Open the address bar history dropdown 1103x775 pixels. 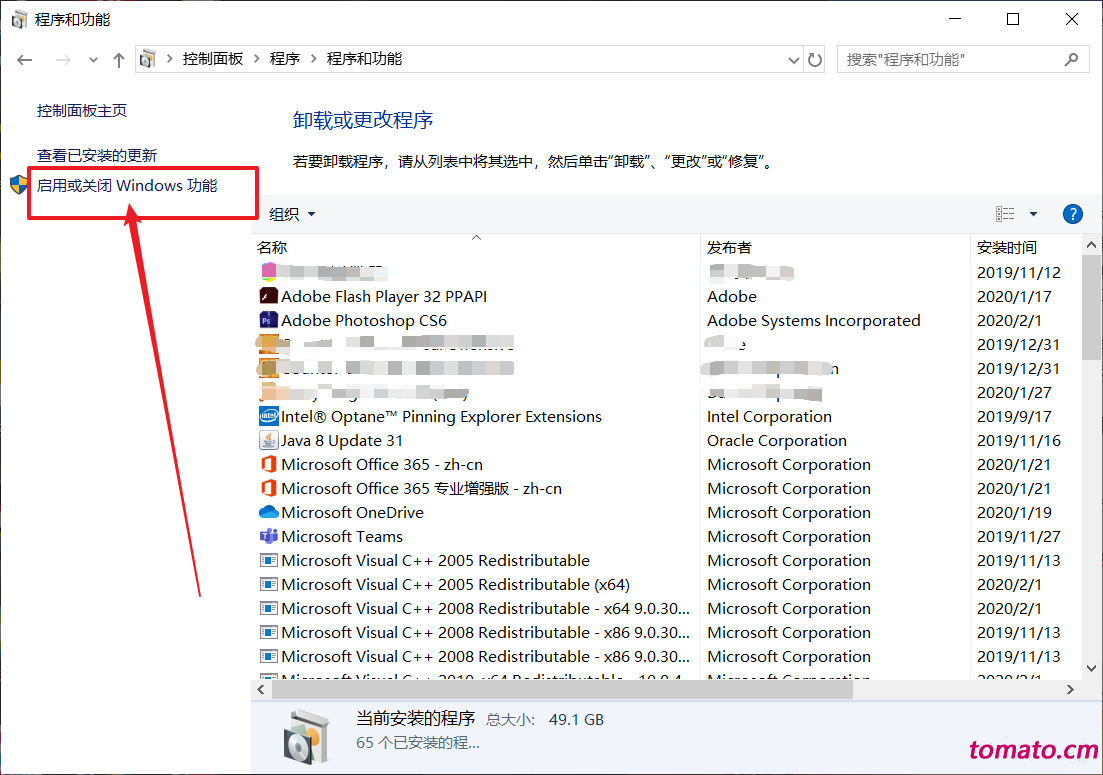[793, 60]
